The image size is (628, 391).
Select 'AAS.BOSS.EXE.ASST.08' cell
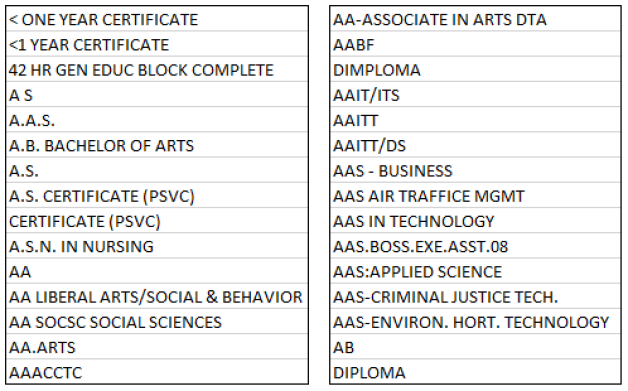(475, 246)
